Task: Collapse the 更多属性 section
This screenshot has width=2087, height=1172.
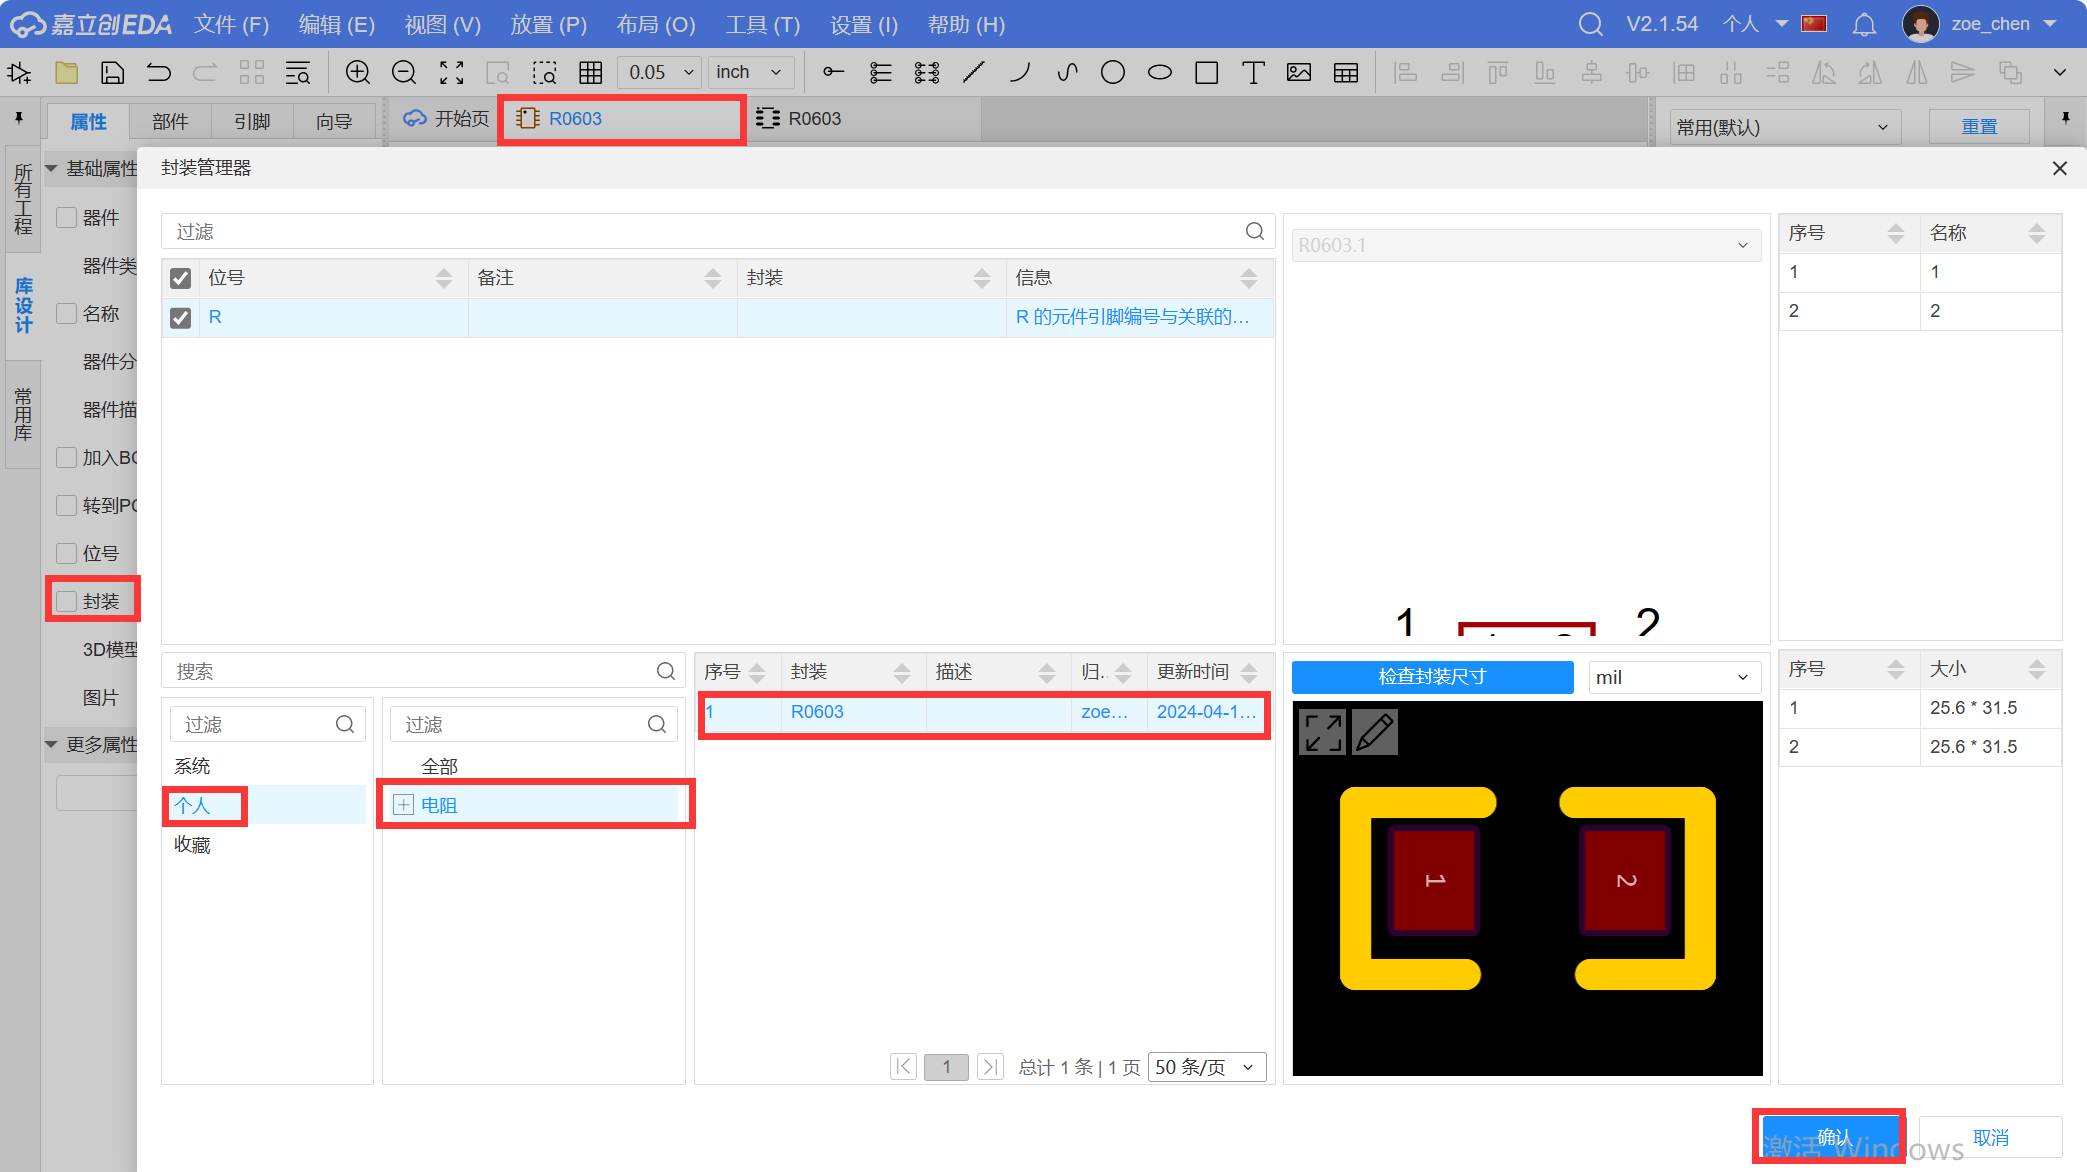Action: tap(51, 744)
